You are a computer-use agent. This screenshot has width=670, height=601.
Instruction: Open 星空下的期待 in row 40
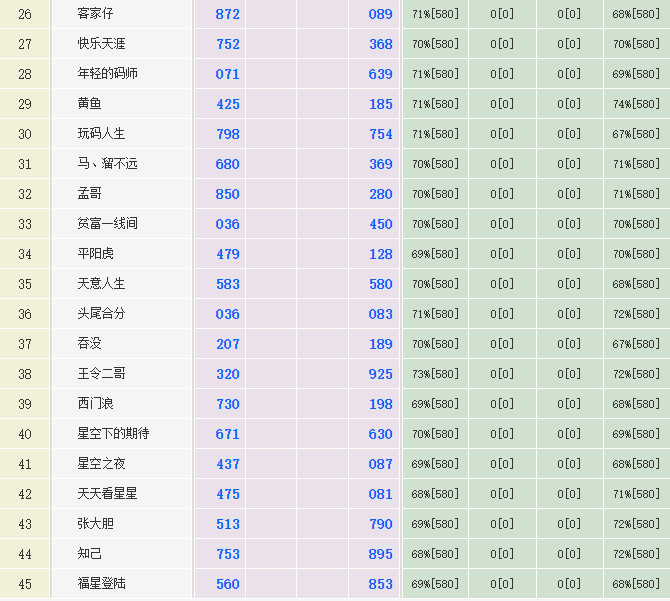point(113,434)
